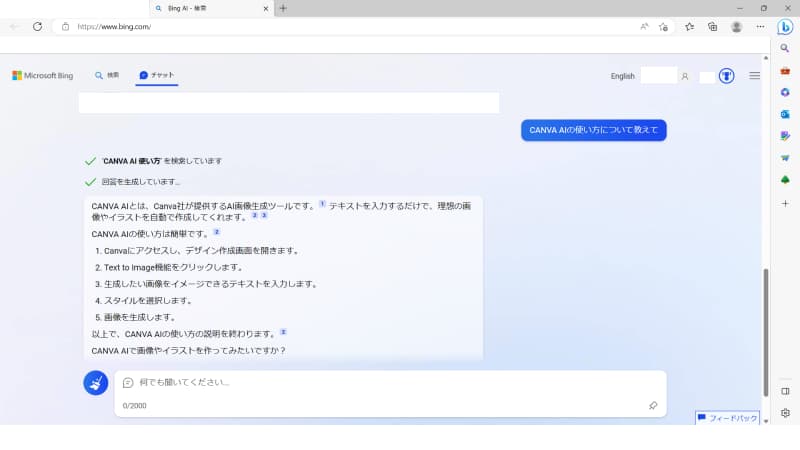Close the Bing AI browser tab
The width and height of the screenshot is (800, 450).
pyautogui.click(x=265, y=9)
